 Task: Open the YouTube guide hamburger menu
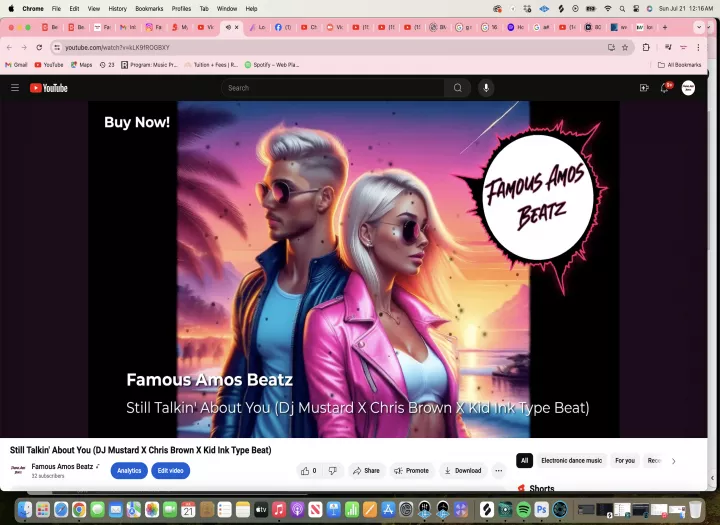[15, 88]
